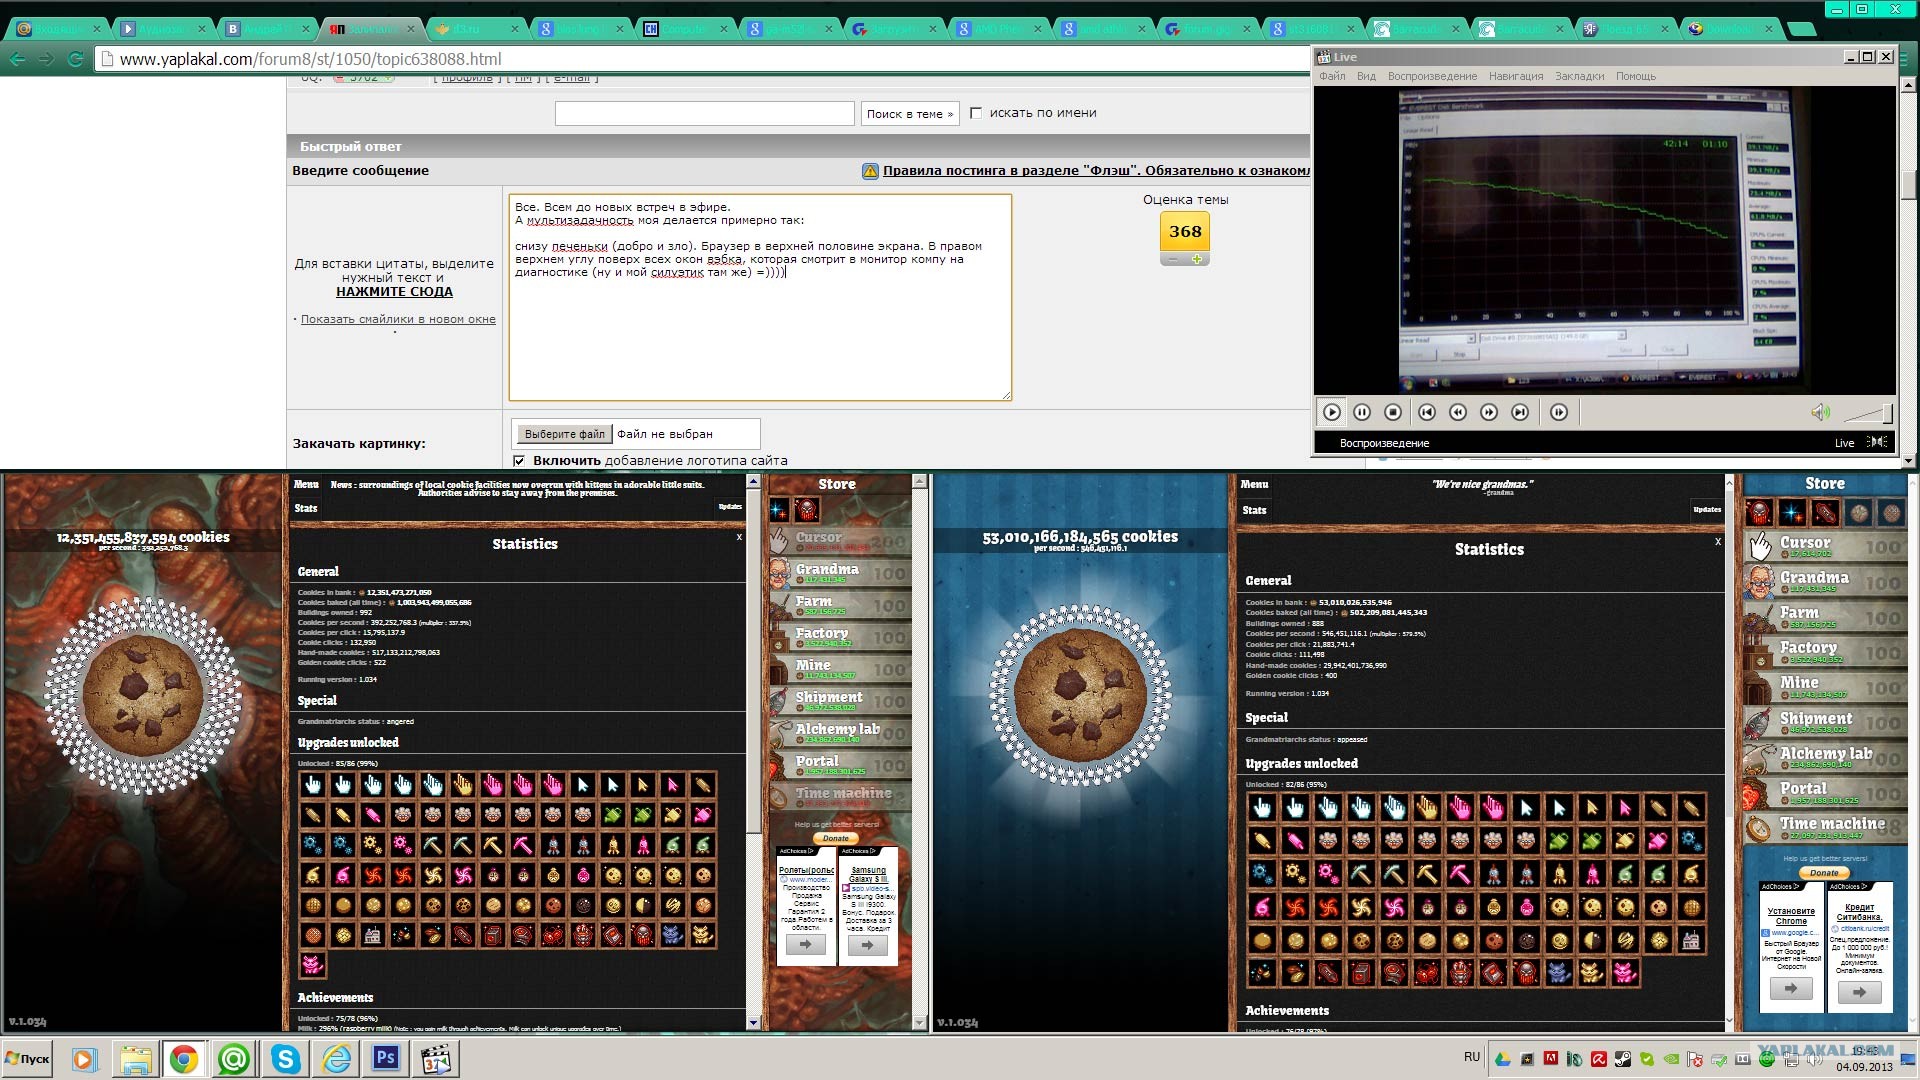Viewport: 1920px width, 1080px height.
Task: Close the Statistics panel in the right game
Action: click(1718, 542)
